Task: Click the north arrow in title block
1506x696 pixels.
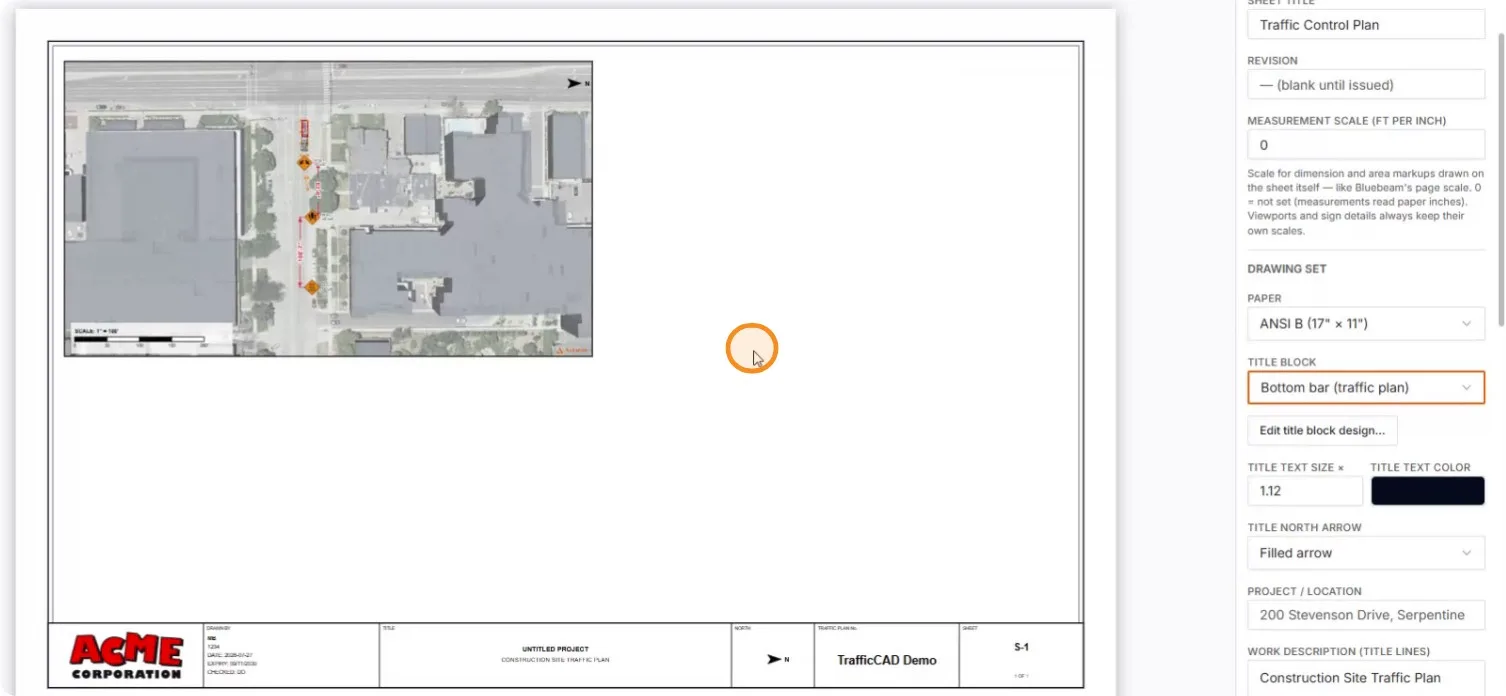Action: tap(777, 659)
